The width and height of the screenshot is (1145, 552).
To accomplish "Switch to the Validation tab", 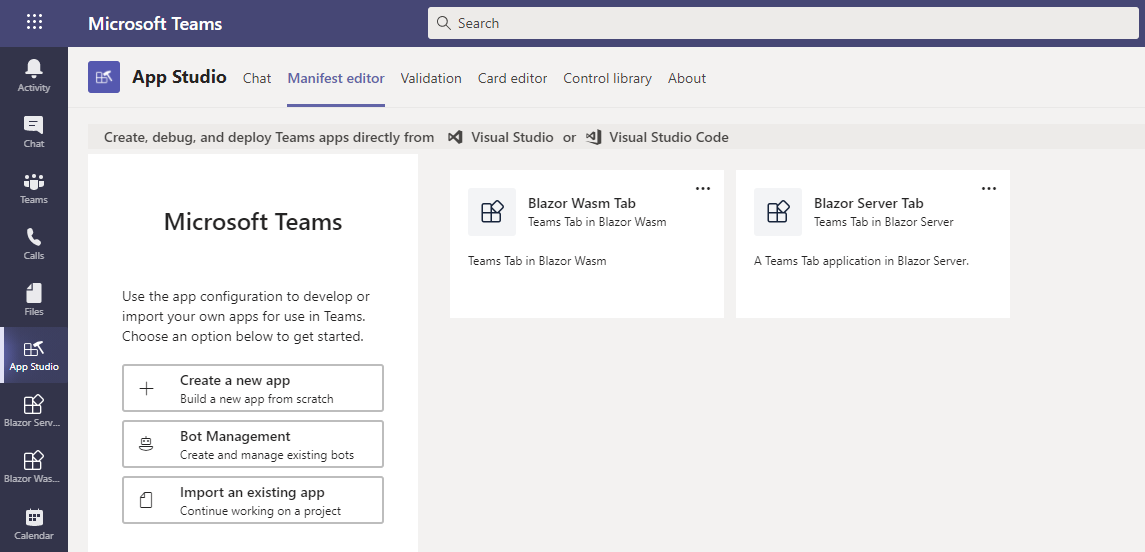I will click(431, 78).
